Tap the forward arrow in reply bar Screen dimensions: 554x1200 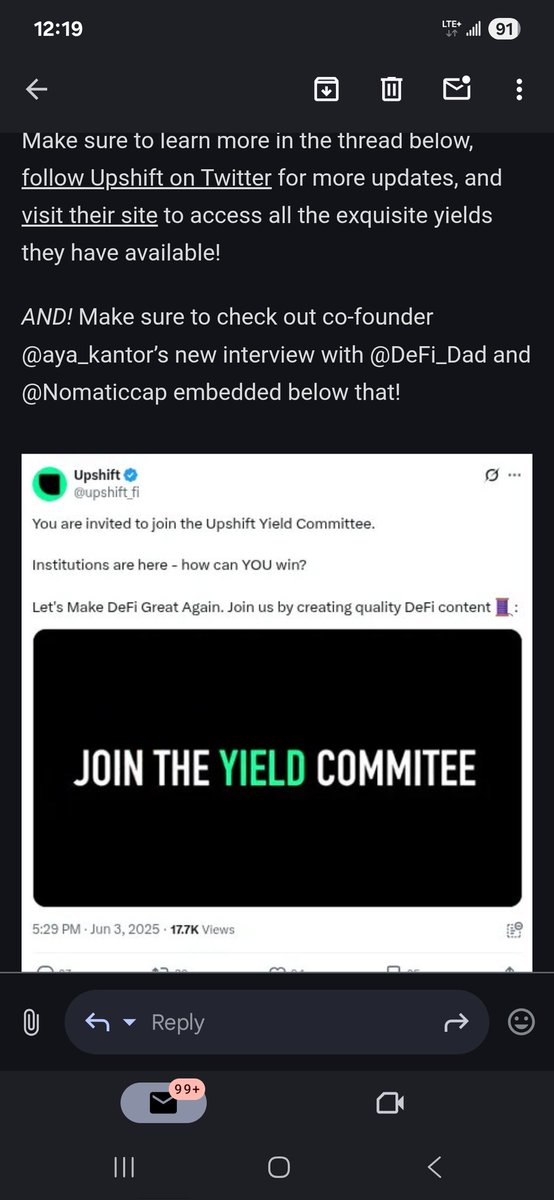click(x=456, y=1022)
